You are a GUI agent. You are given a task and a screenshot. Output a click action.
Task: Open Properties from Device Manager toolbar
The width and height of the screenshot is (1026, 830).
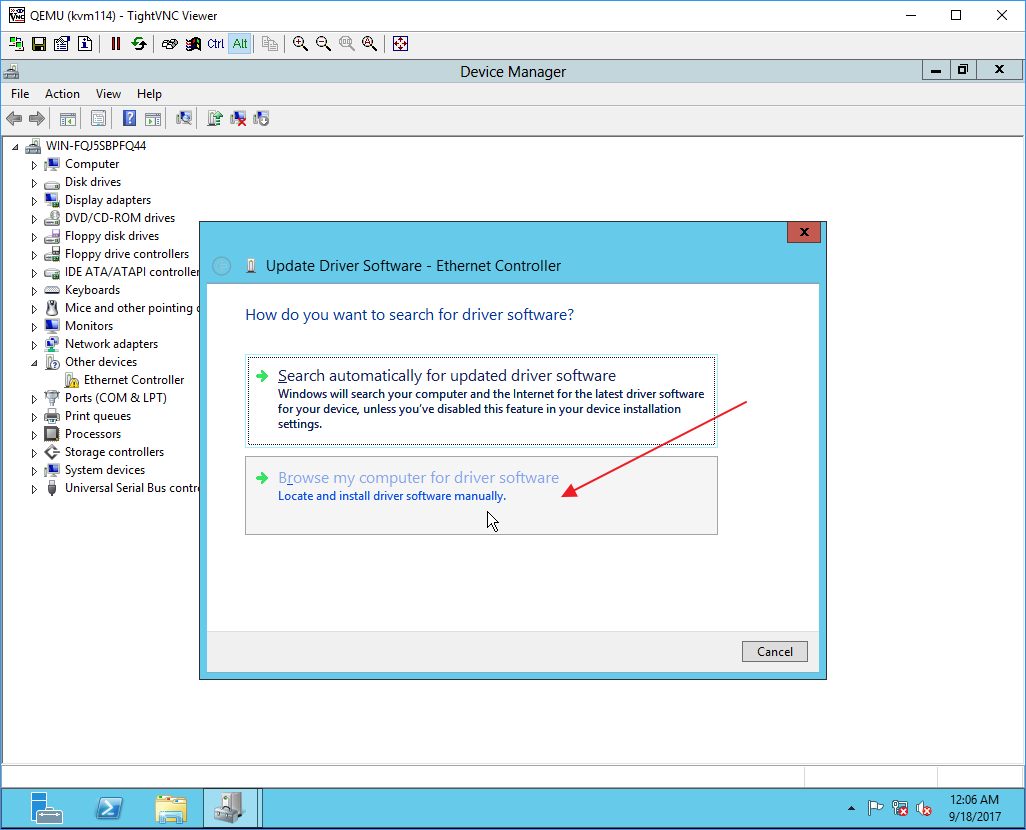[98, 118]
